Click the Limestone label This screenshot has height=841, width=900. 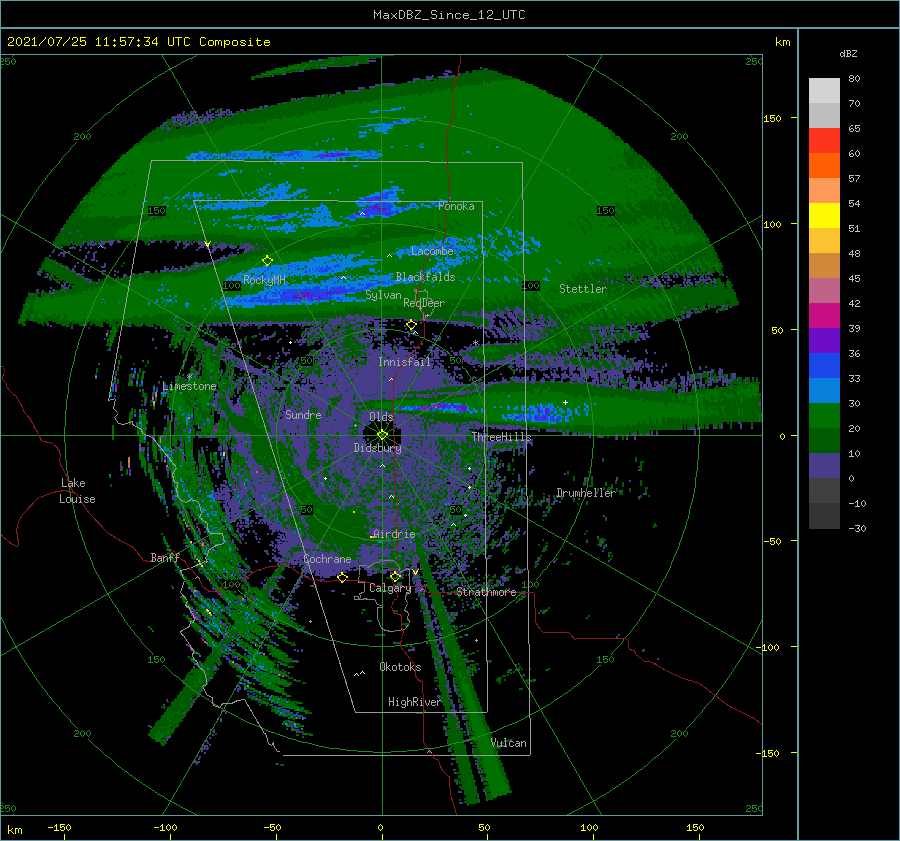tap(189, 386)
